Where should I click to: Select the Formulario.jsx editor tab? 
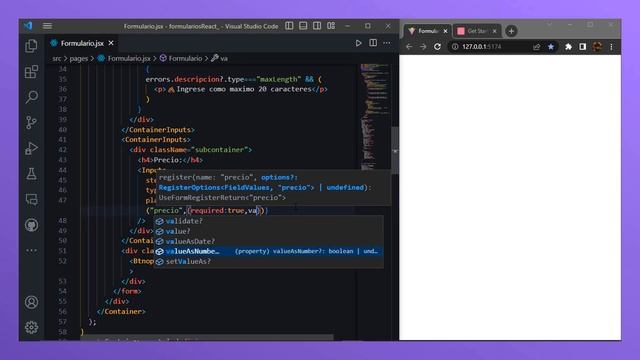tap(82, 43)
